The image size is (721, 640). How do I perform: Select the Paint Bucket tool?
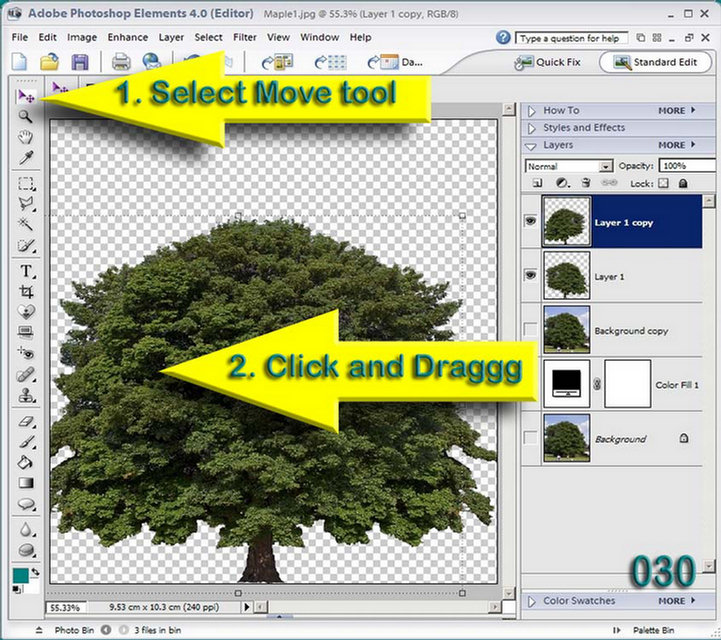25,462
